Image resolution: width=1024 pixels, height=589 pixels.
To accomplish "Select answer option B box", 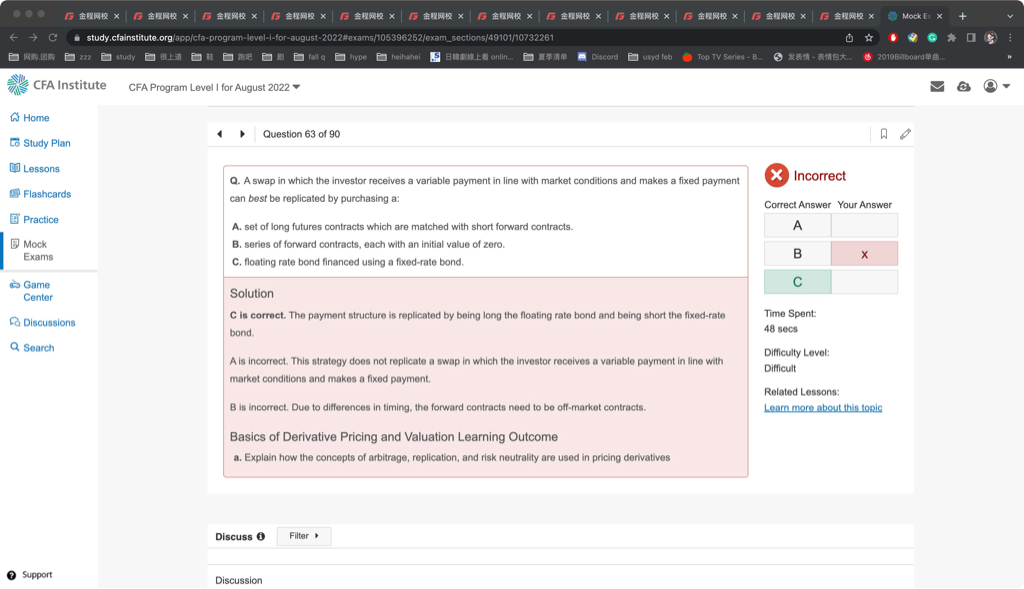I will (797, 254).
